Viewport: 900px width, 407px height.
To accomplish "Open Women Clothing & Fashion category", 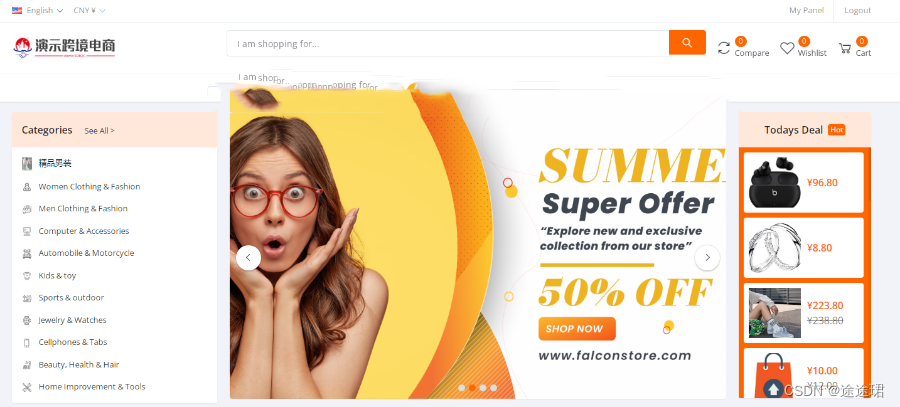I will (89, 187).
